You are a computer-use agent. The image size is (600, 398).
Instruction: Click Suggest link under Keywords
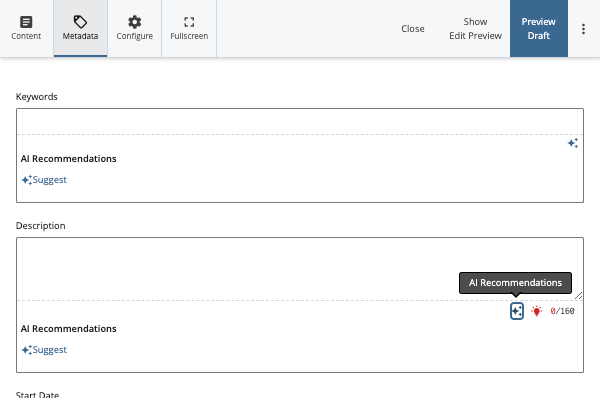(x=49, y=179)
